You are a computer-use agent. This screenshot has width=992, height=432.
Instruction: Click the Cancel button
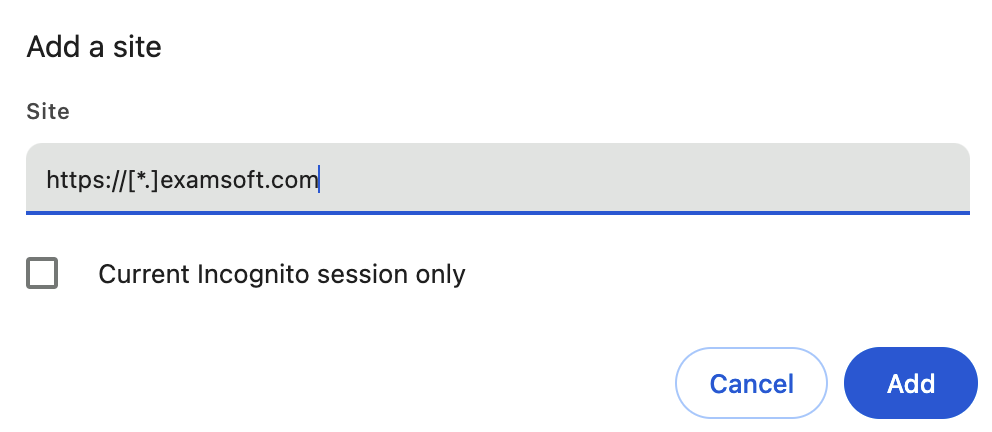tap(751, 384)
